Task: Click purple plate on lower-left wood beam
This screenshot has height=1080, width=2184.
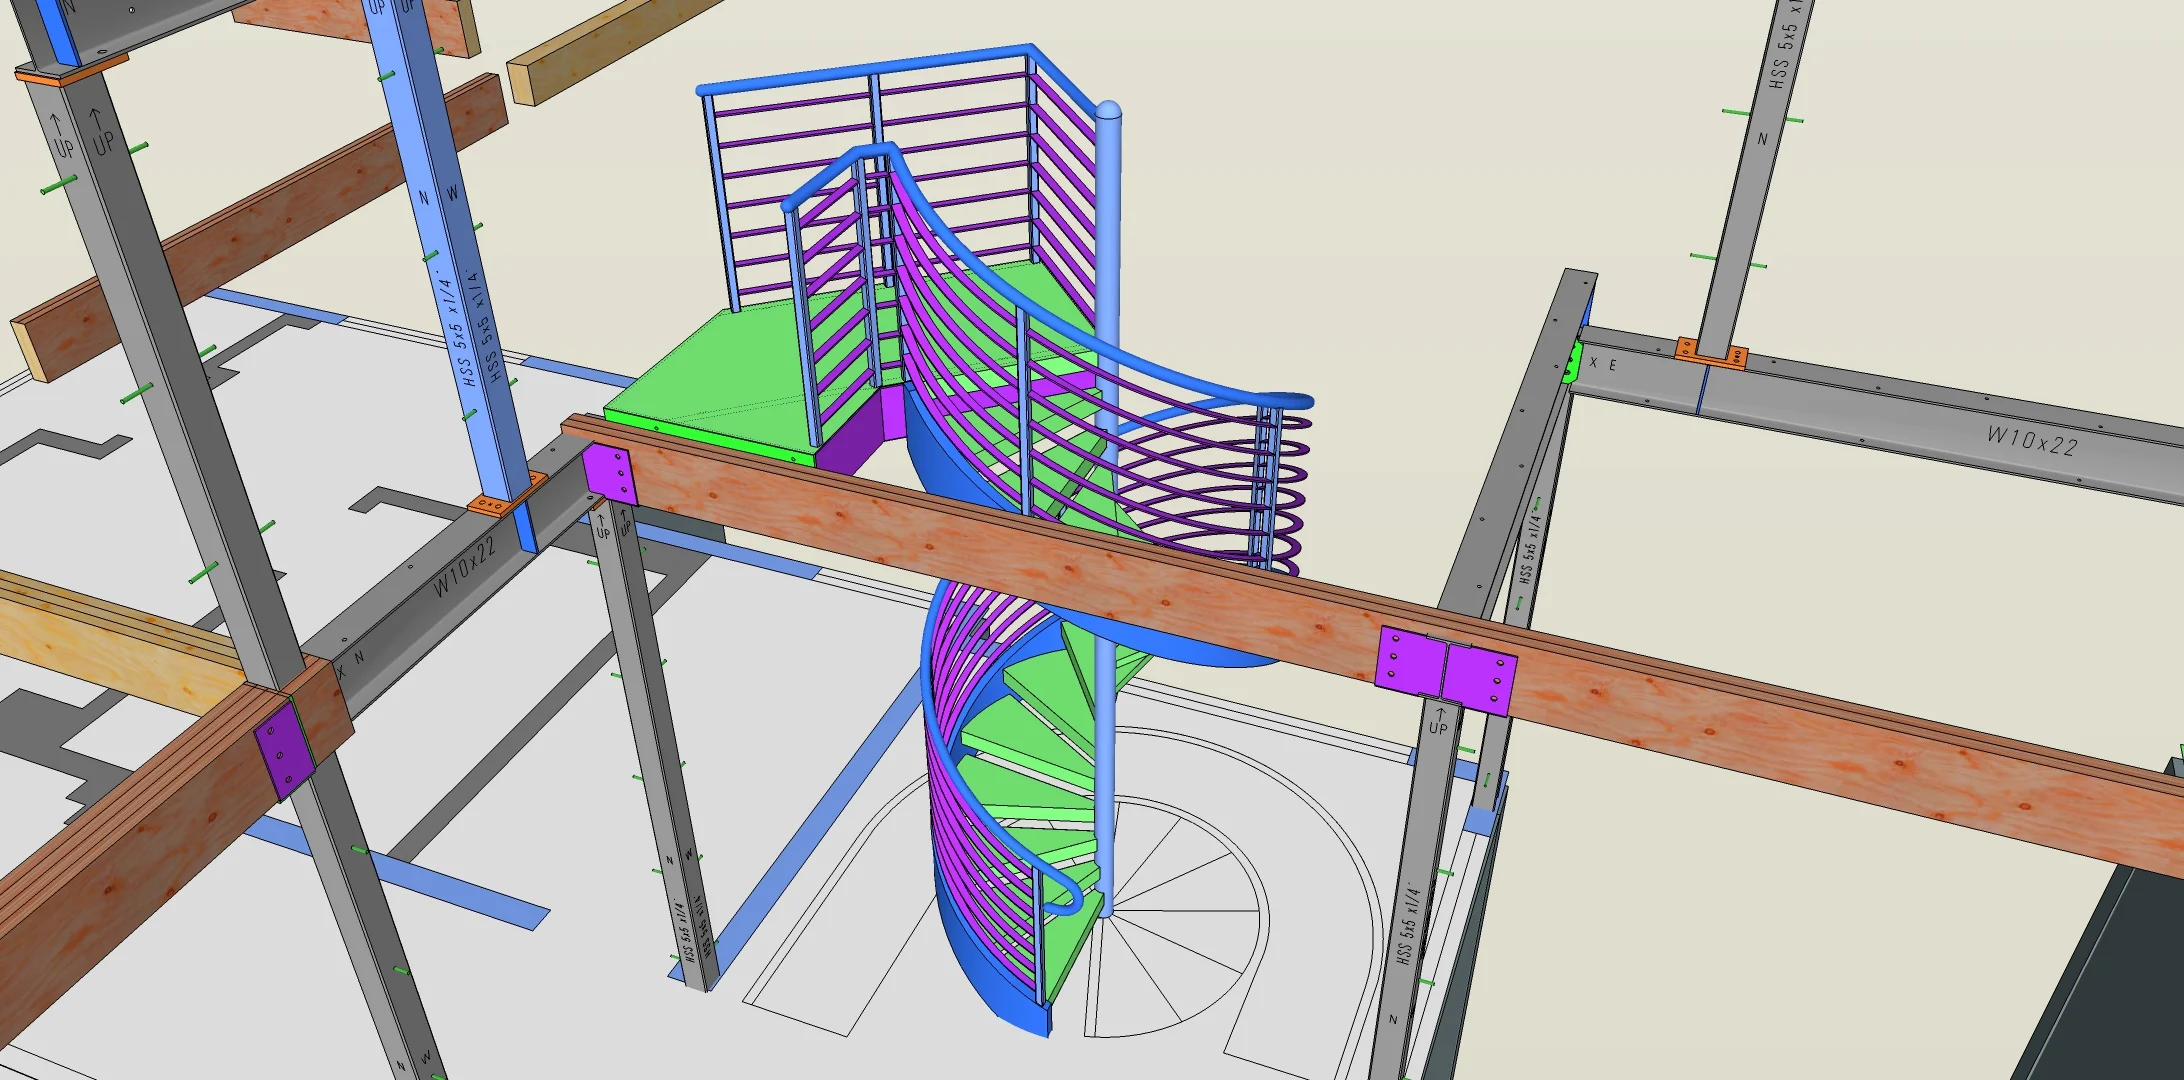Action: point(284,750)
